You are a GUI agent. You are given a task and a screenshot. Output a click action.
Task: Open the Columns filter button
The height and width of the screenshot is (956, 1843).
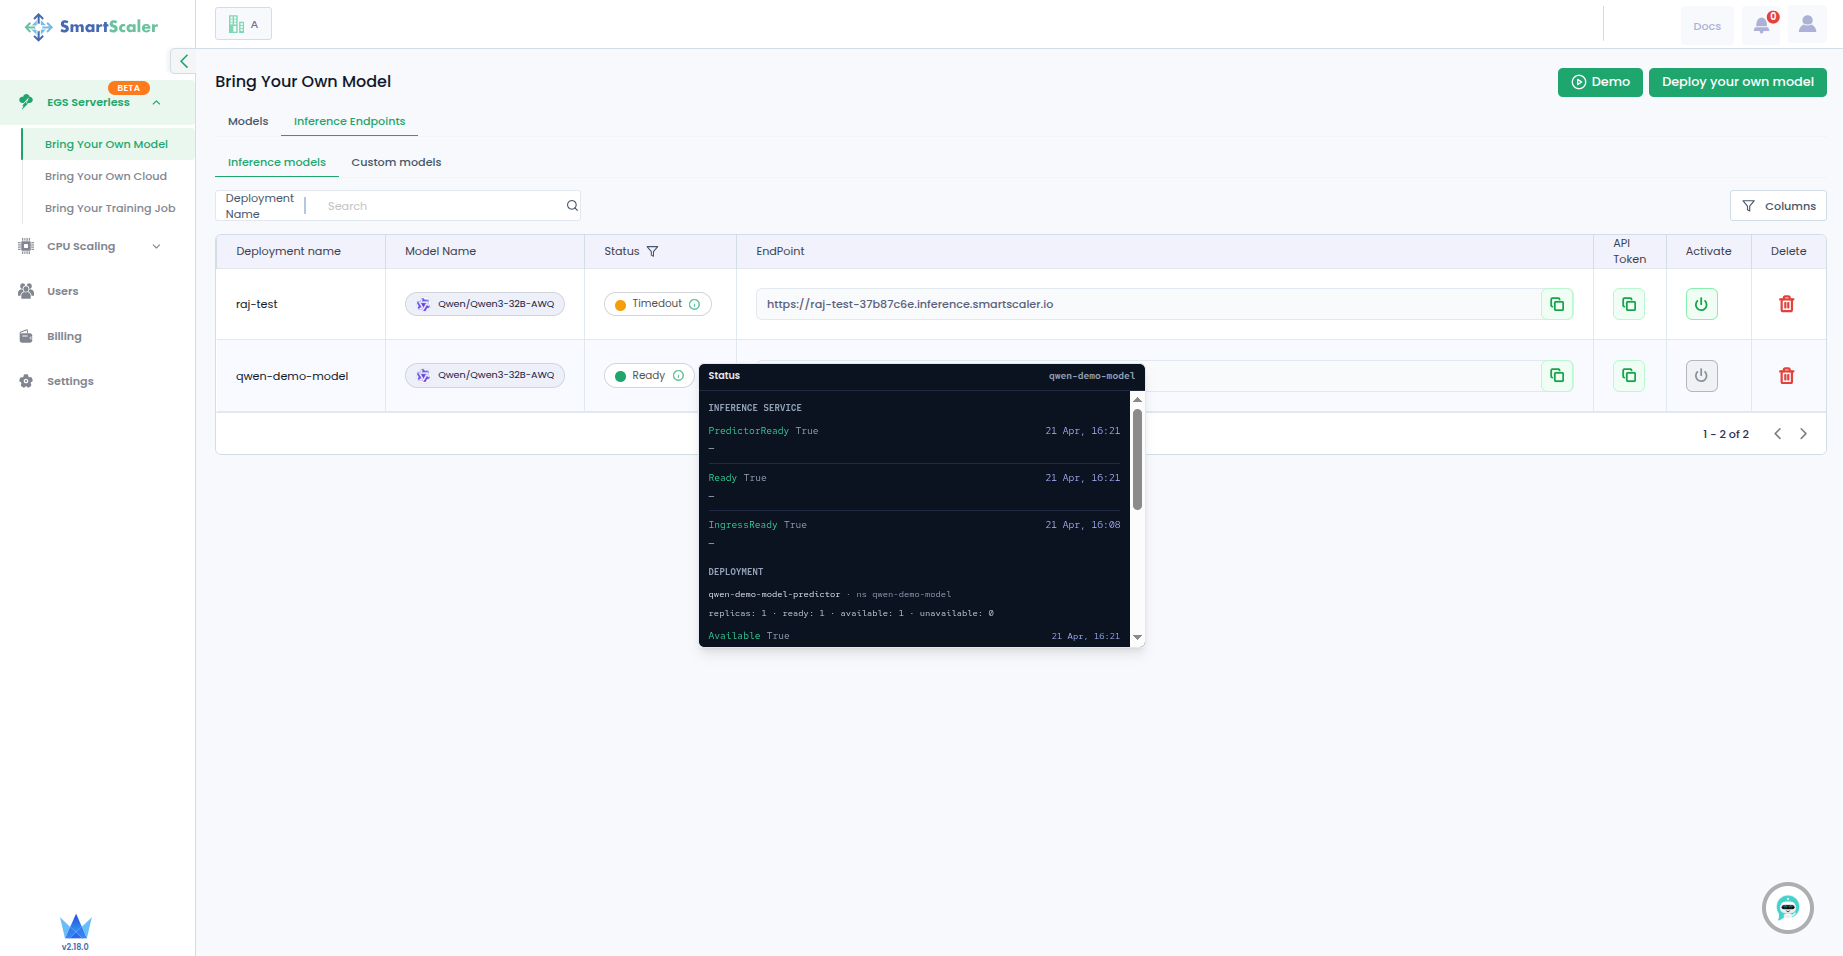pos(1778,206)
